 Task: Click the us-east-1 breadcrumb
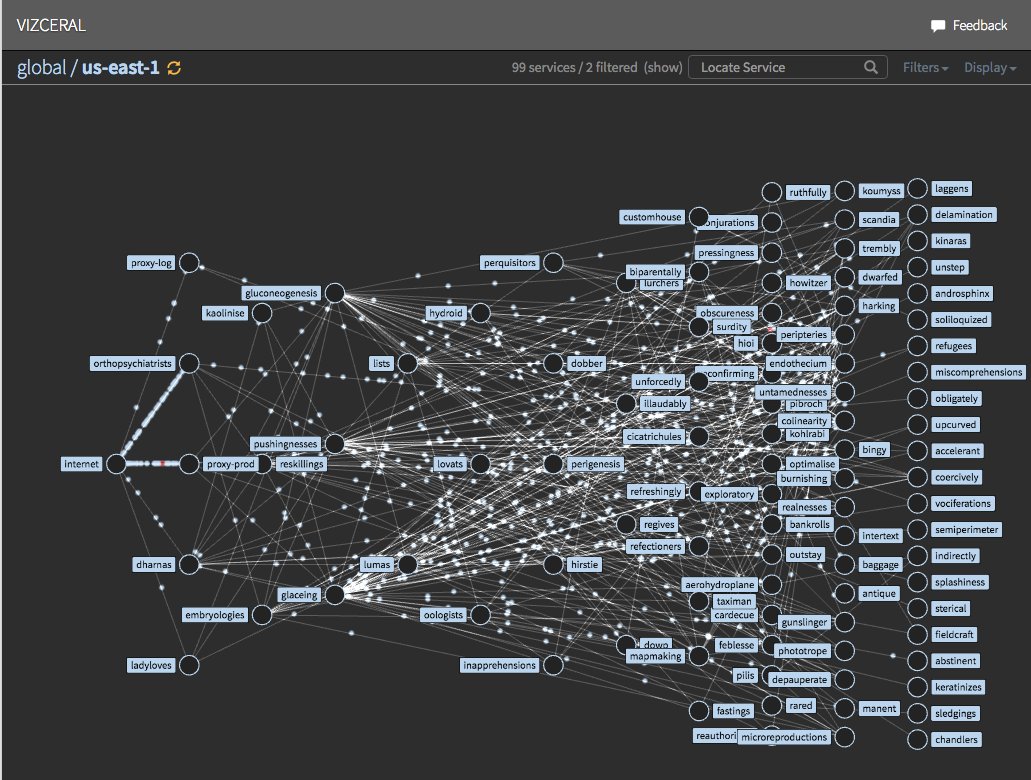click(x=120, y=67)
